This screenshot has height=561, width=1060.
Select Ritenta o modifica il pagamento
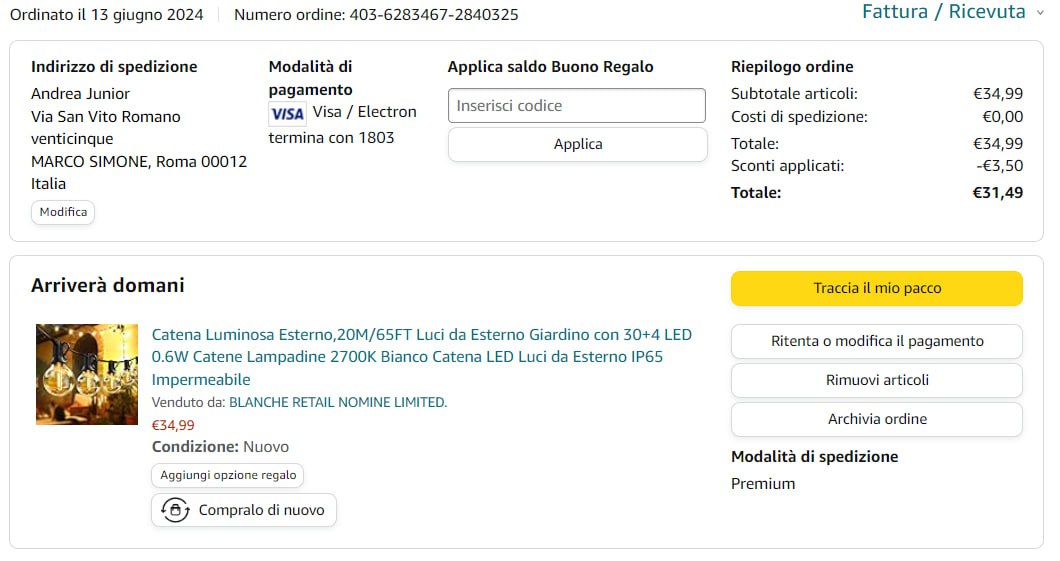876,341
